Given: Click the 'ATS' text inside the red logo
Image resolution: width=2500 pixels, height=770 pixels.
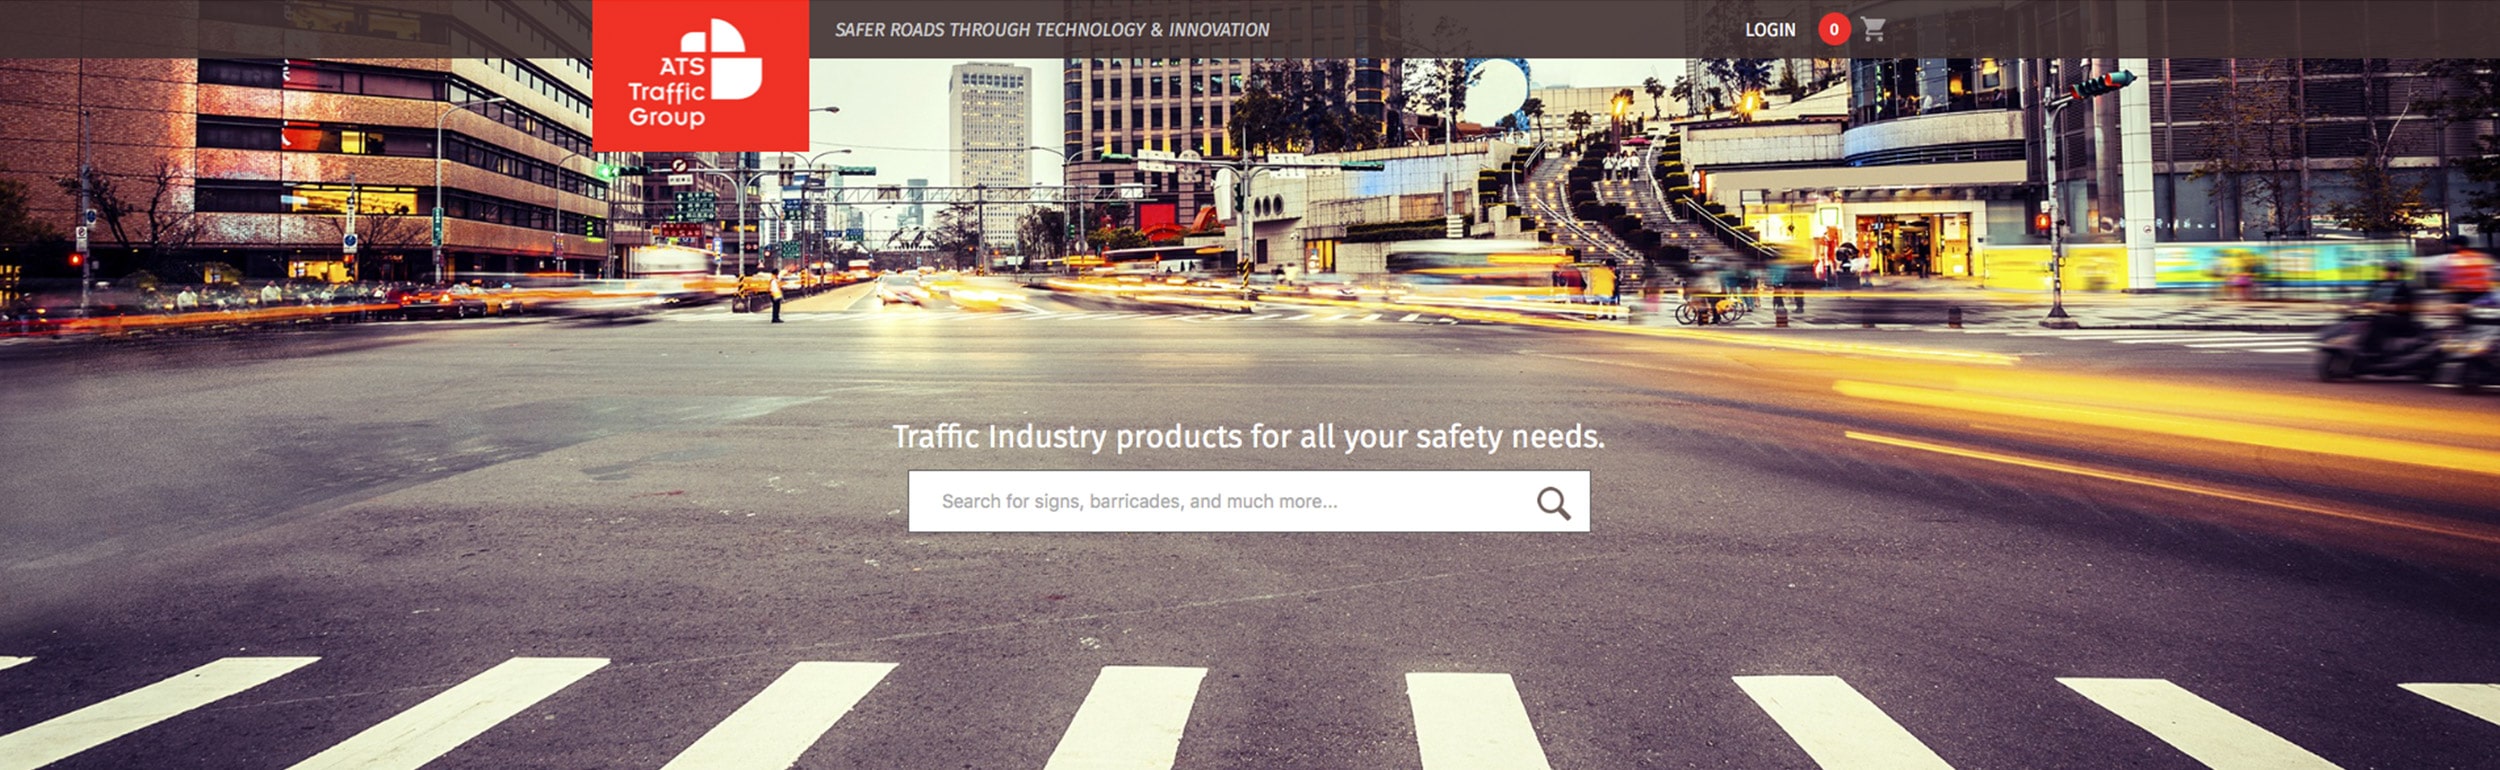Looking at the screenshot, I should coord(682,66).
